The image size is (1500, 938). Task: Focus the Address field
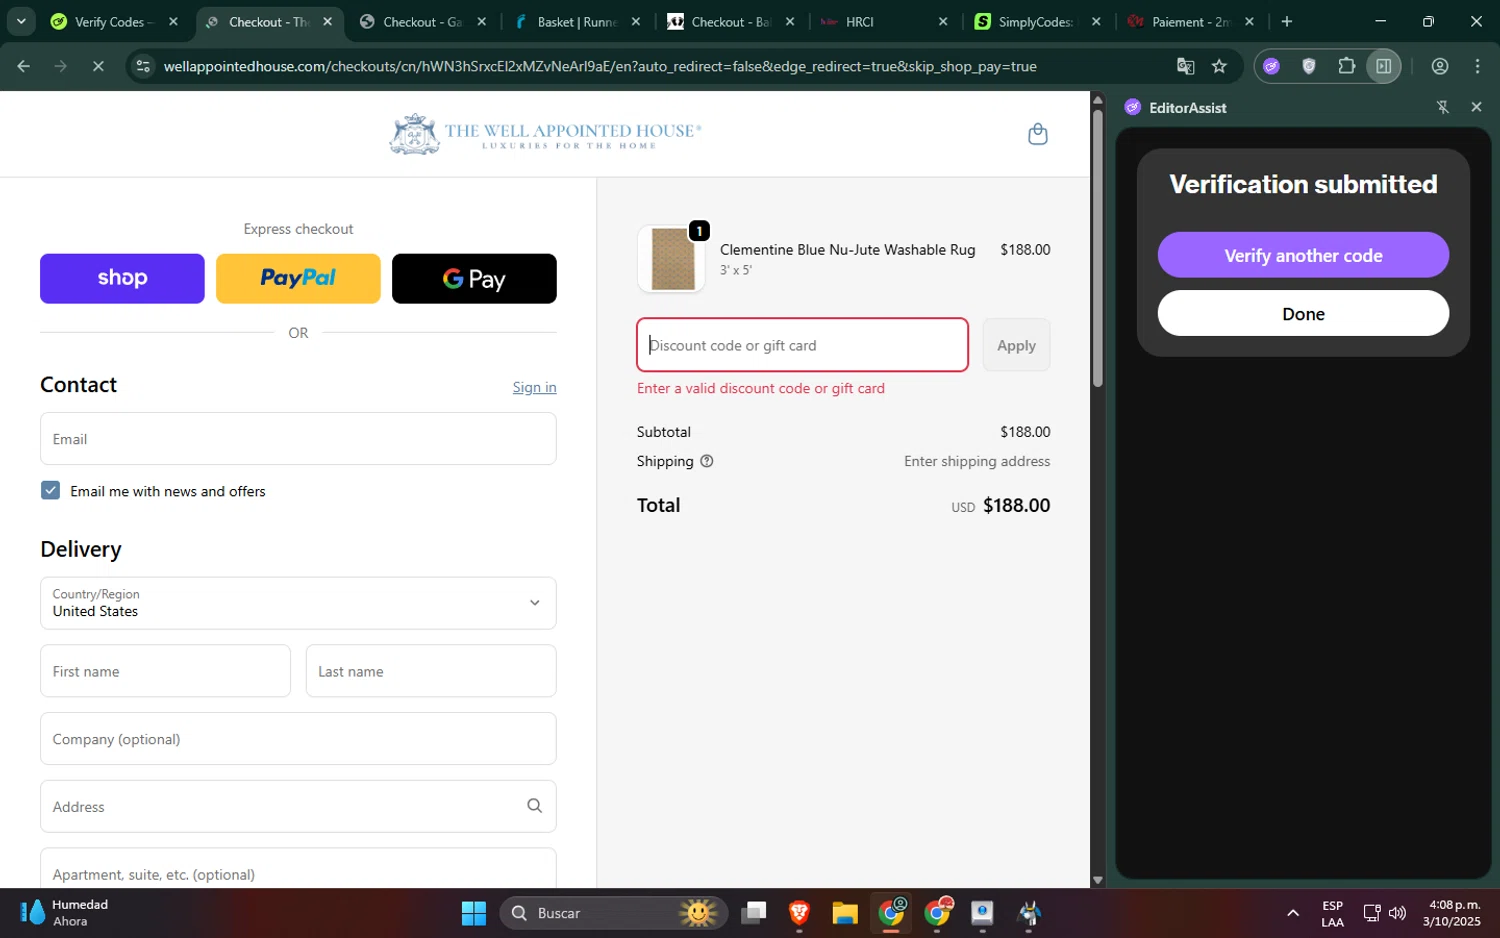tap(298, 806)
